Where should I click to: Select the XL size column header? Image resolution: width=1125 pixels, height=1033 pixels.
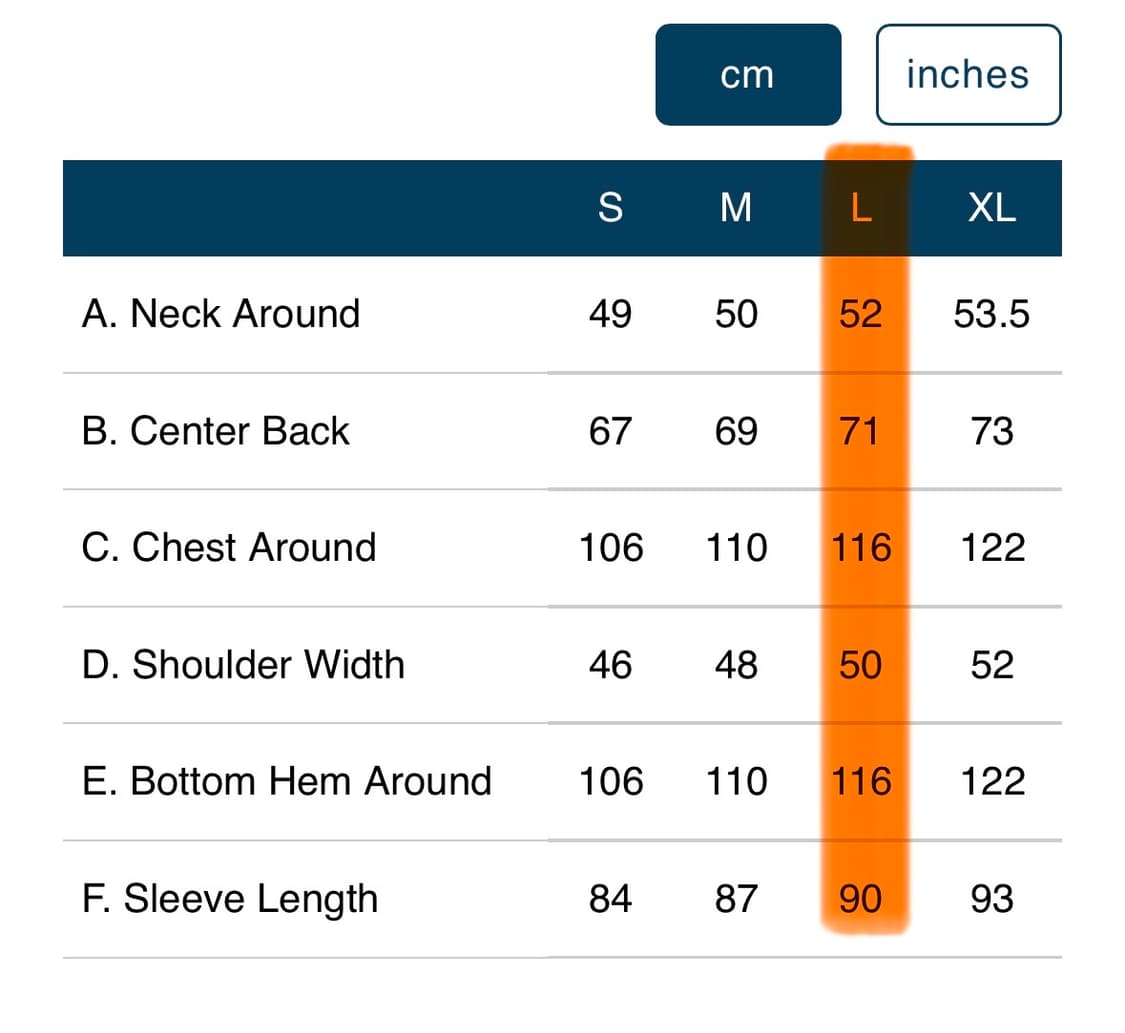coord(992,208)
